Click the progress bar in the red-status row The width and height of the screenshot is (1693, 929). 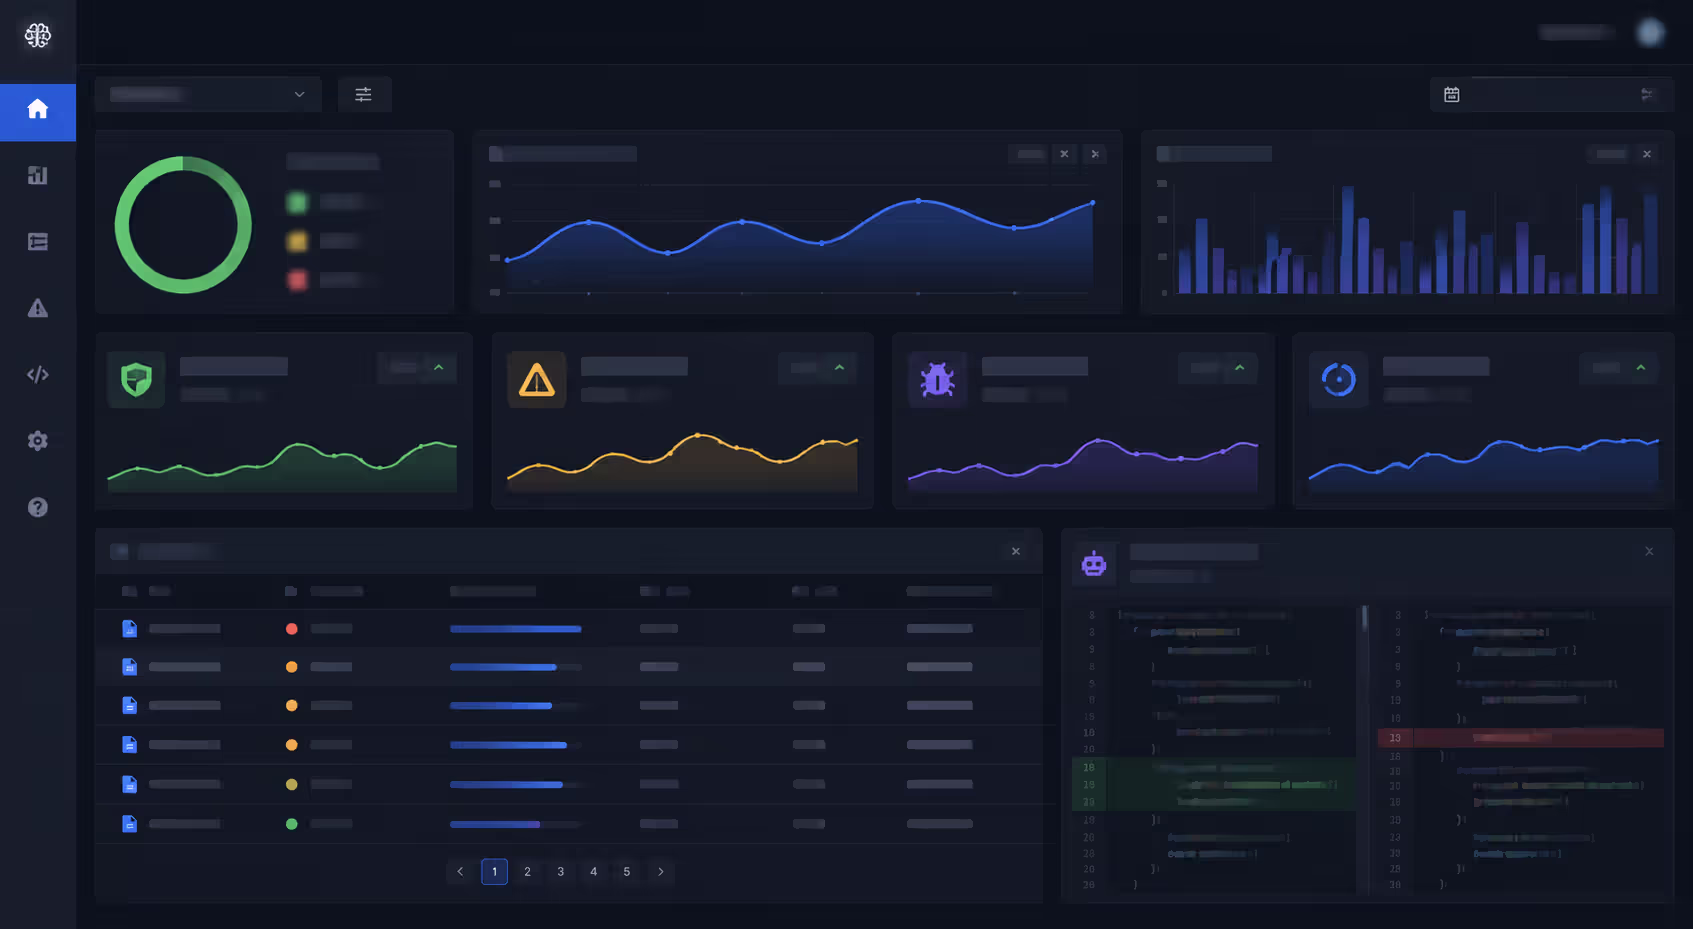pos(516,629)
